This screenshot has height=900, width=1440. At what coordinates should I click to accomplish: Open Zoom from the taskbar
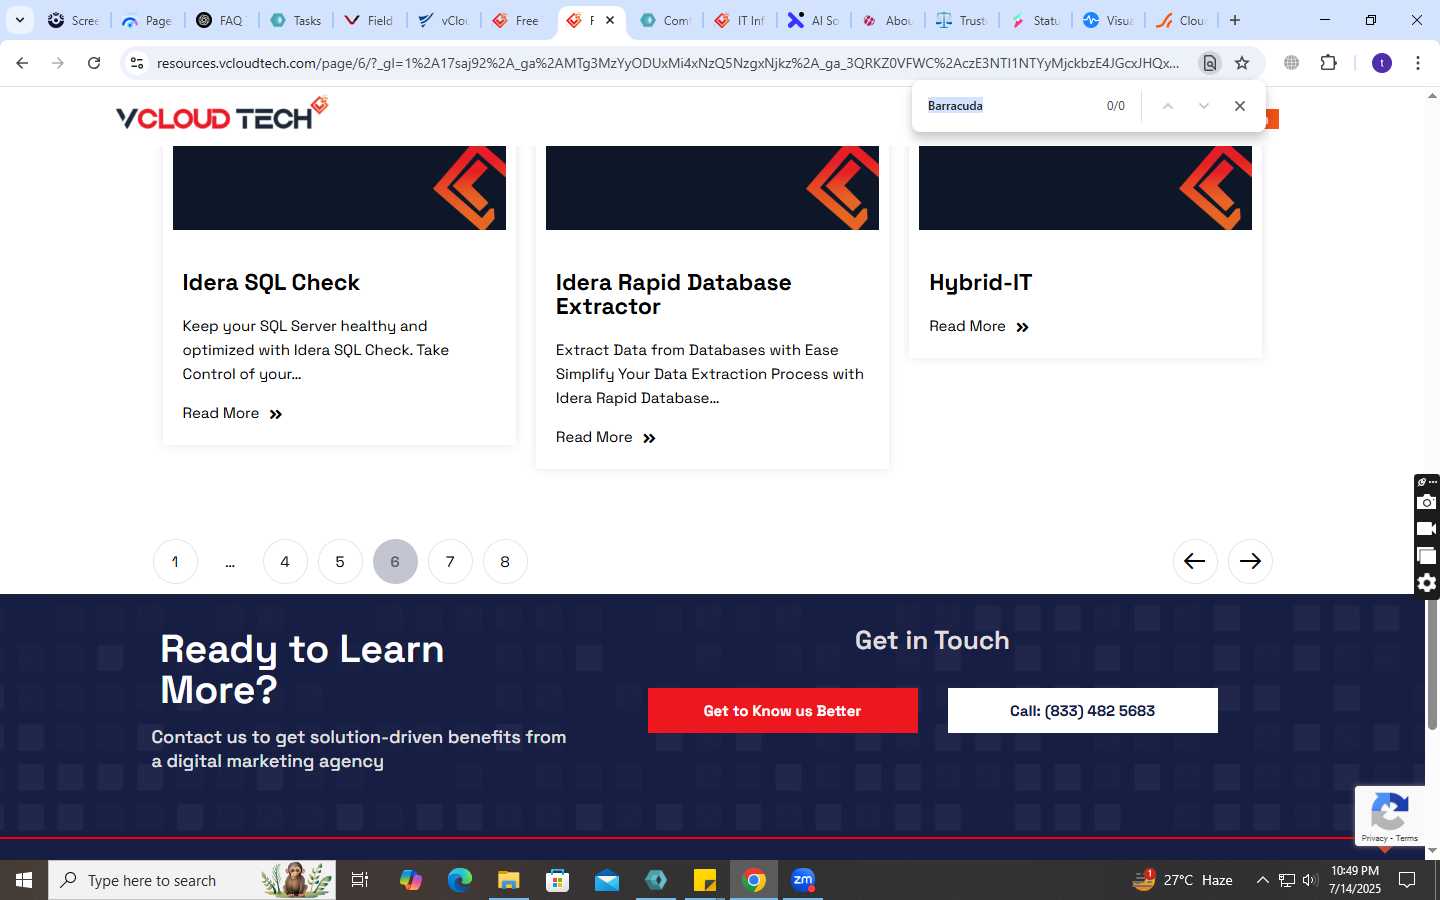(x=803, y=880)
